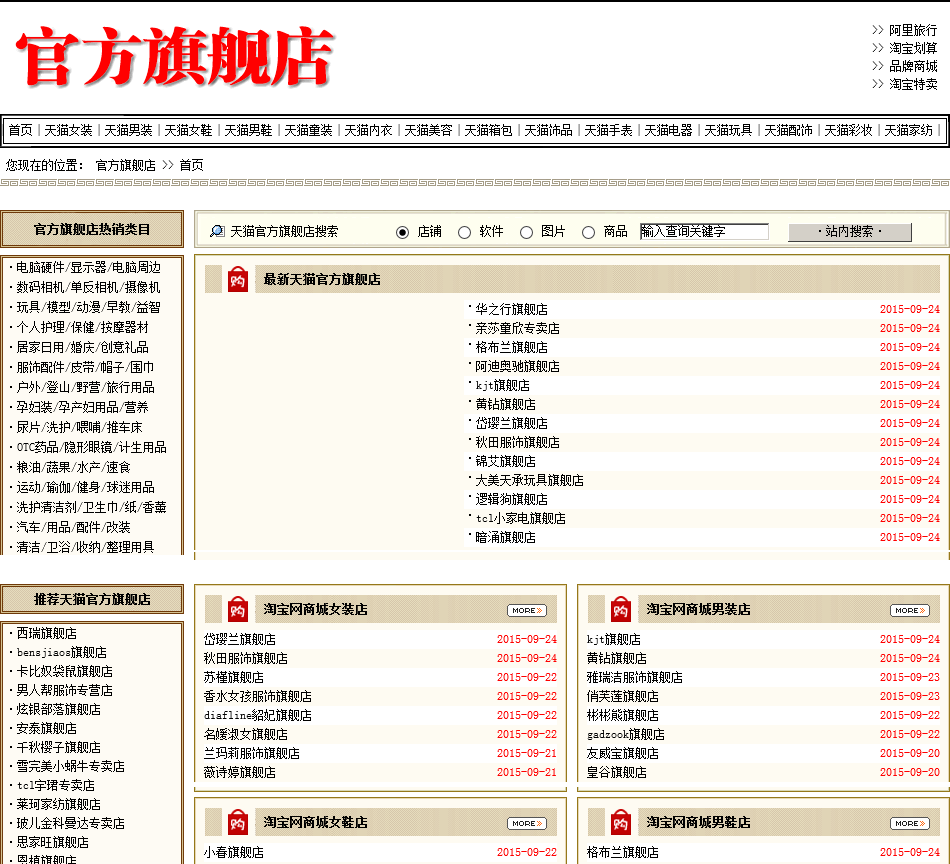Open 亲莎童欣专卖店 in latest stores list
This screenshot has height=864, width=950.
(517, 328)
